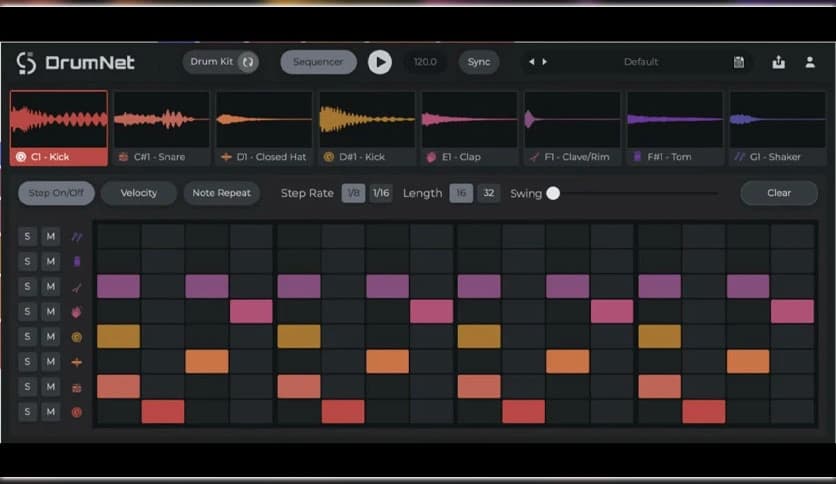Click the DrumNet logo icon
Viewport: 836px width, 484px height.
pos(26,62)
